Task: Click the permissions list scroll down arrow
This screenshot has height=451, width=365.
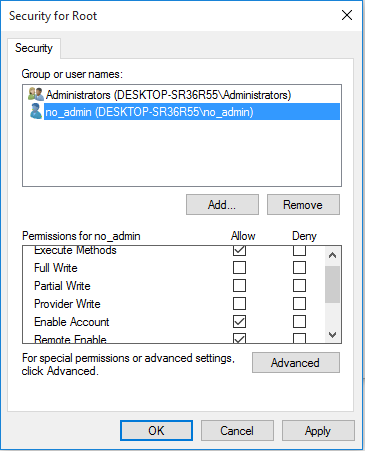Action: (332, 334)
